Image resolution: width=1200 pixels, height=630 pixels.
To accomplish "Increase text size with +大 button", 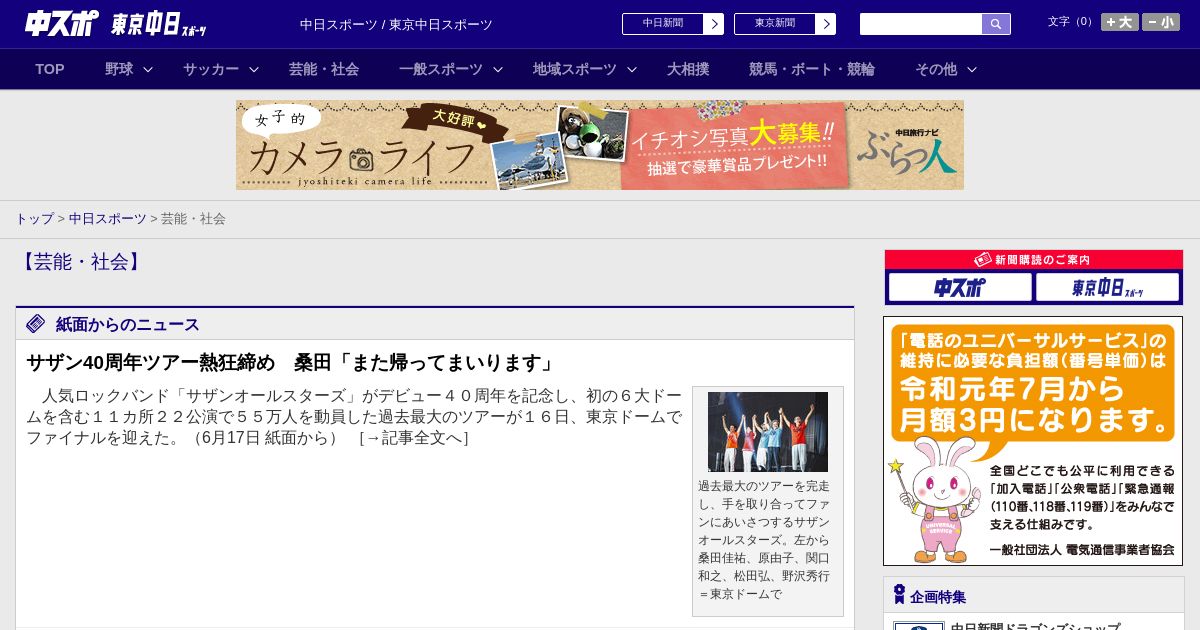I will pos(1119,22).
